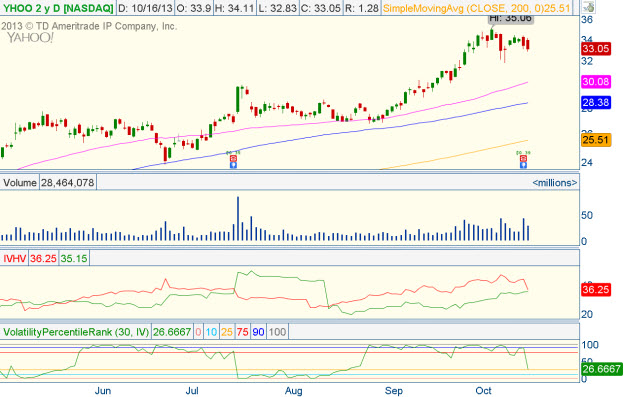Viewport: 625px width, 397px height.
Task: Open the chart drawing tool icon at top right
Action: [588, 7]
